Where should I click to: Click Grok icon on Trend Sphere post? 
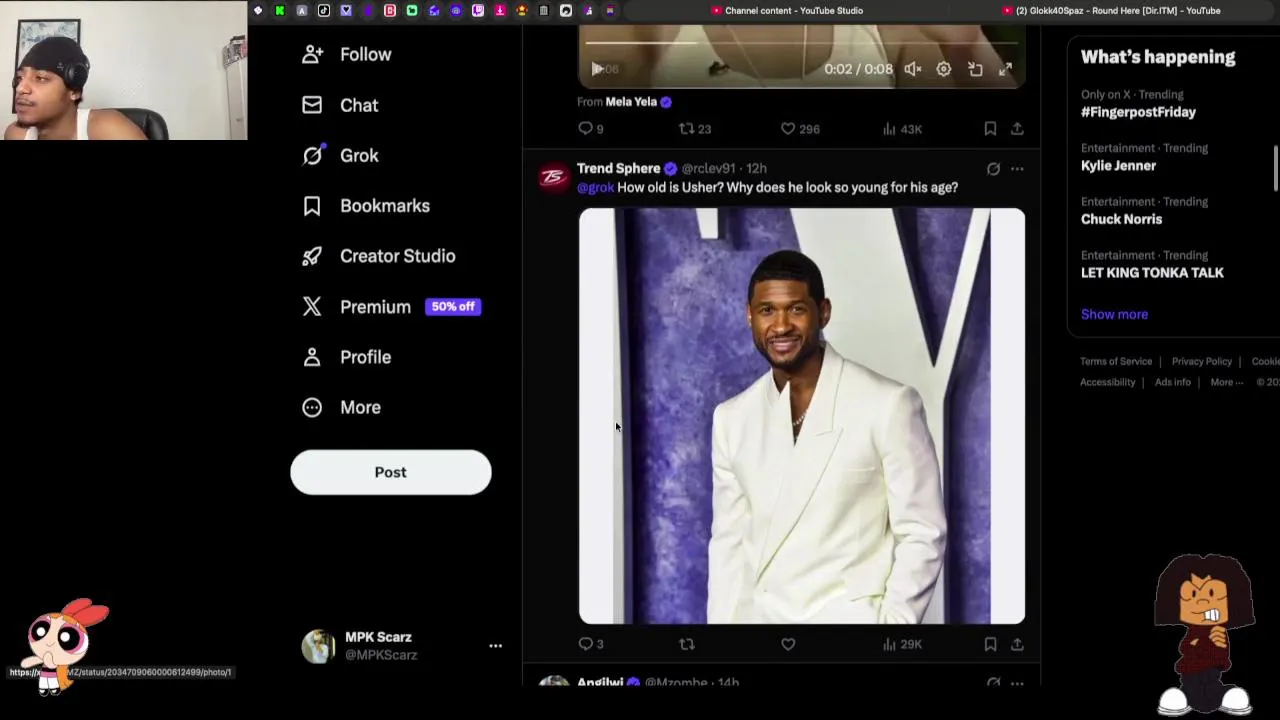(x=993, y=169)
